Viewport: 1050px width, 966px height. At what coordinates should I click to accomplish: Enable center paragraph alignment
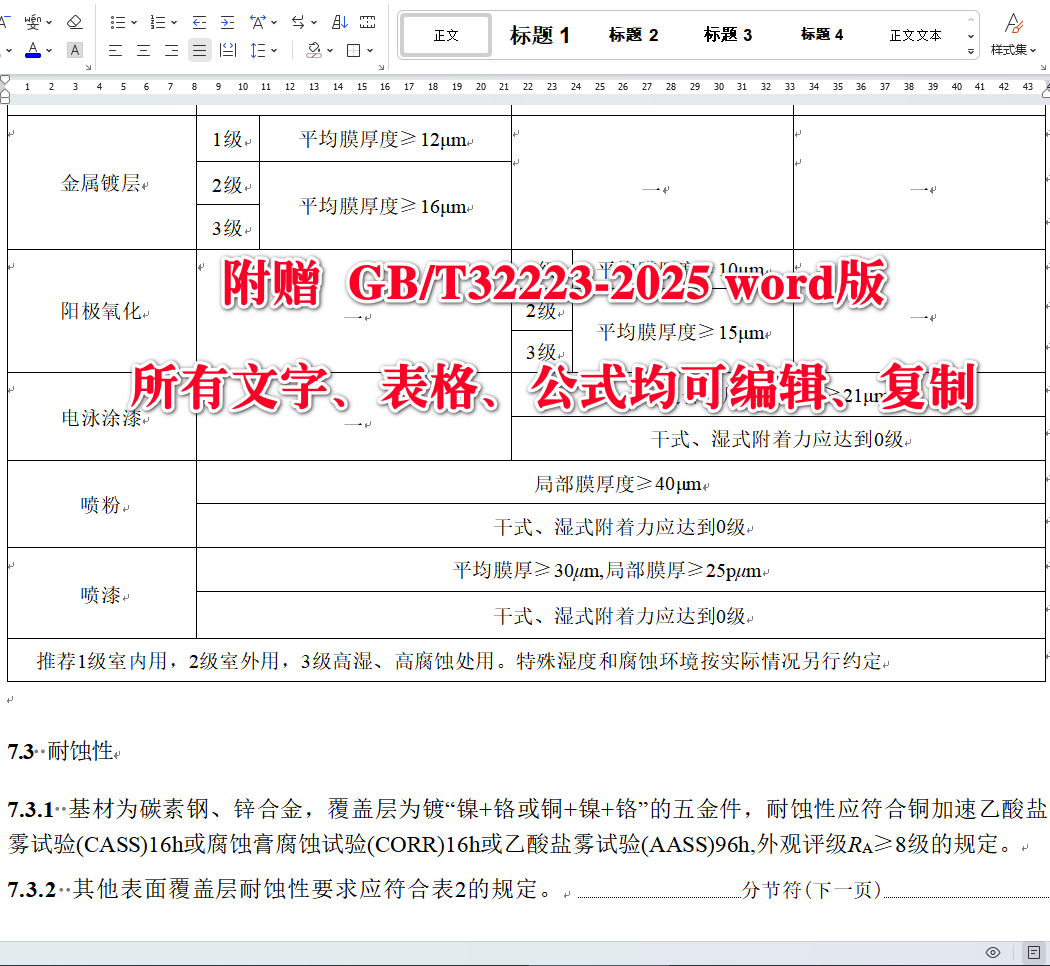tap(143, 49)
